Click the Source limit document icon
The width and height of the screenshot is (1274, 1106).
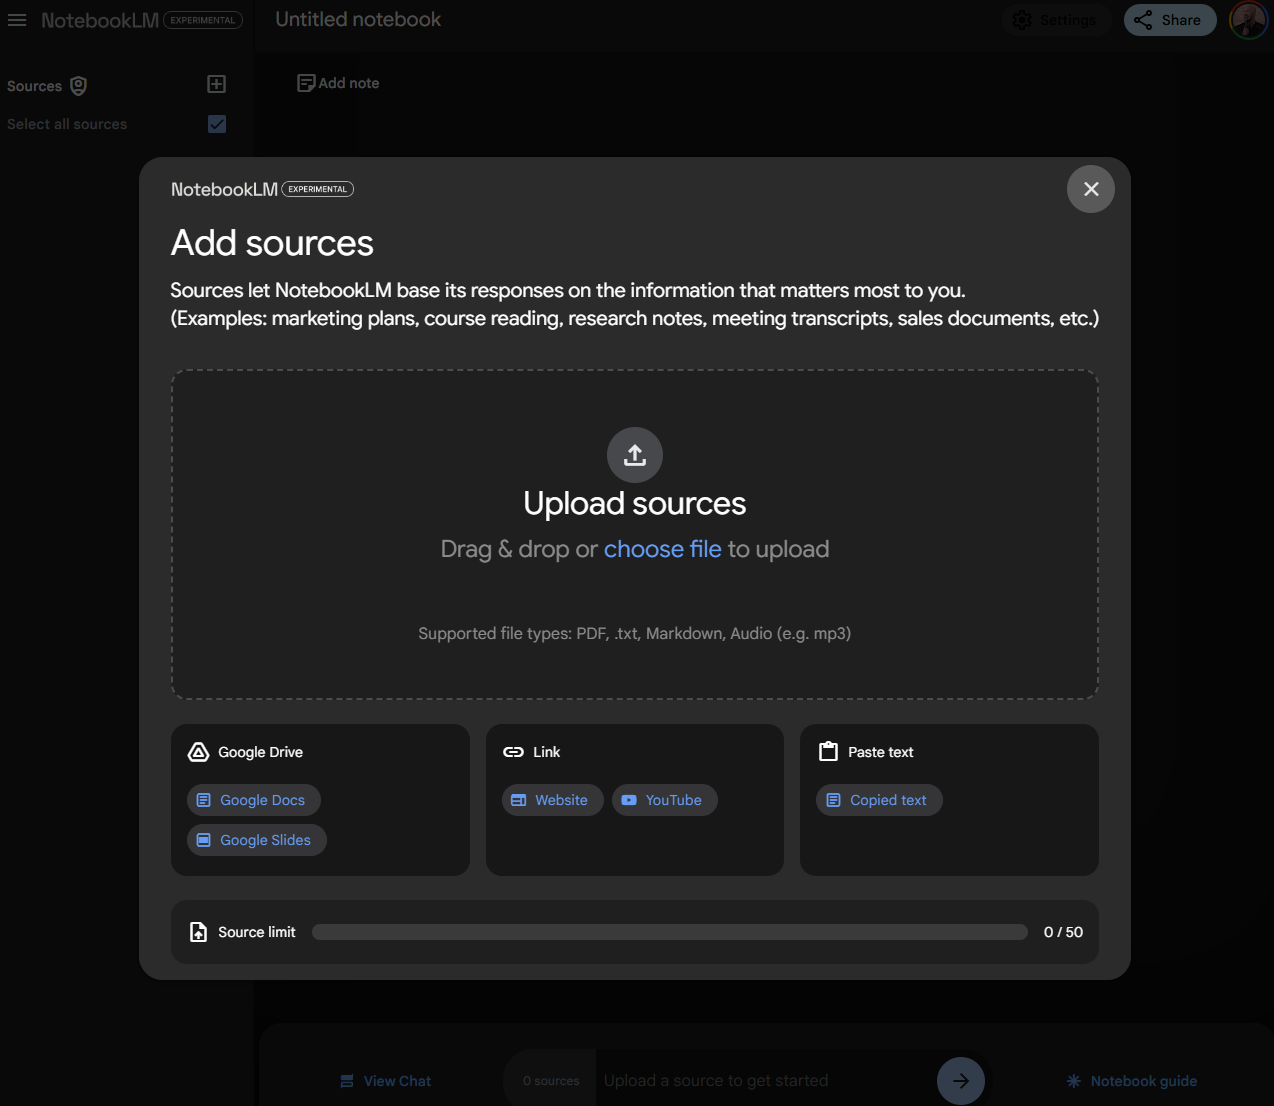point(198,931)
